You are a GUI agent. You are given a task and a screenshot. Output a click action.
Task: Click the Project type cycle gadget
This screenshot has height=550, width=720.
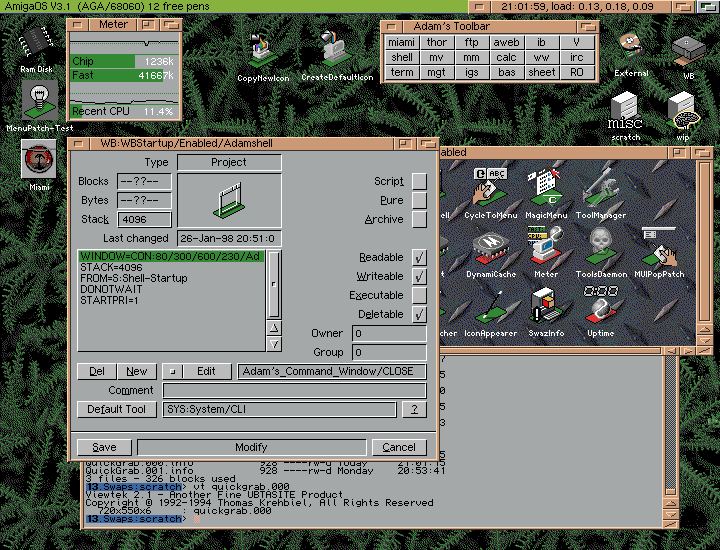click(229, 163)
